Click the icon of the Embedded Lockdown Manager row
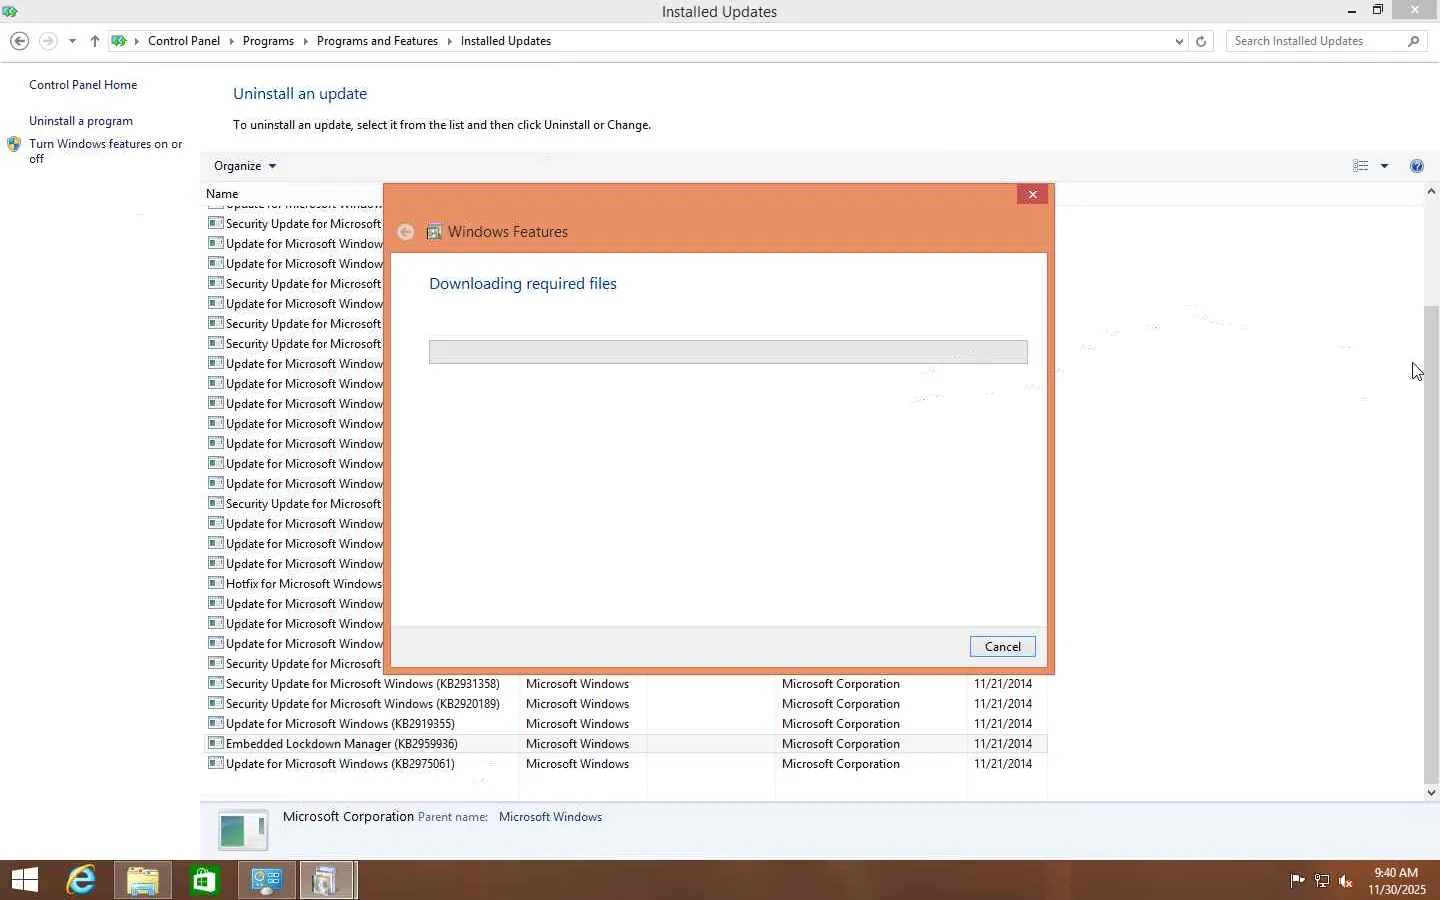This screenshot has width=1440, height=900. pos(215,743)
